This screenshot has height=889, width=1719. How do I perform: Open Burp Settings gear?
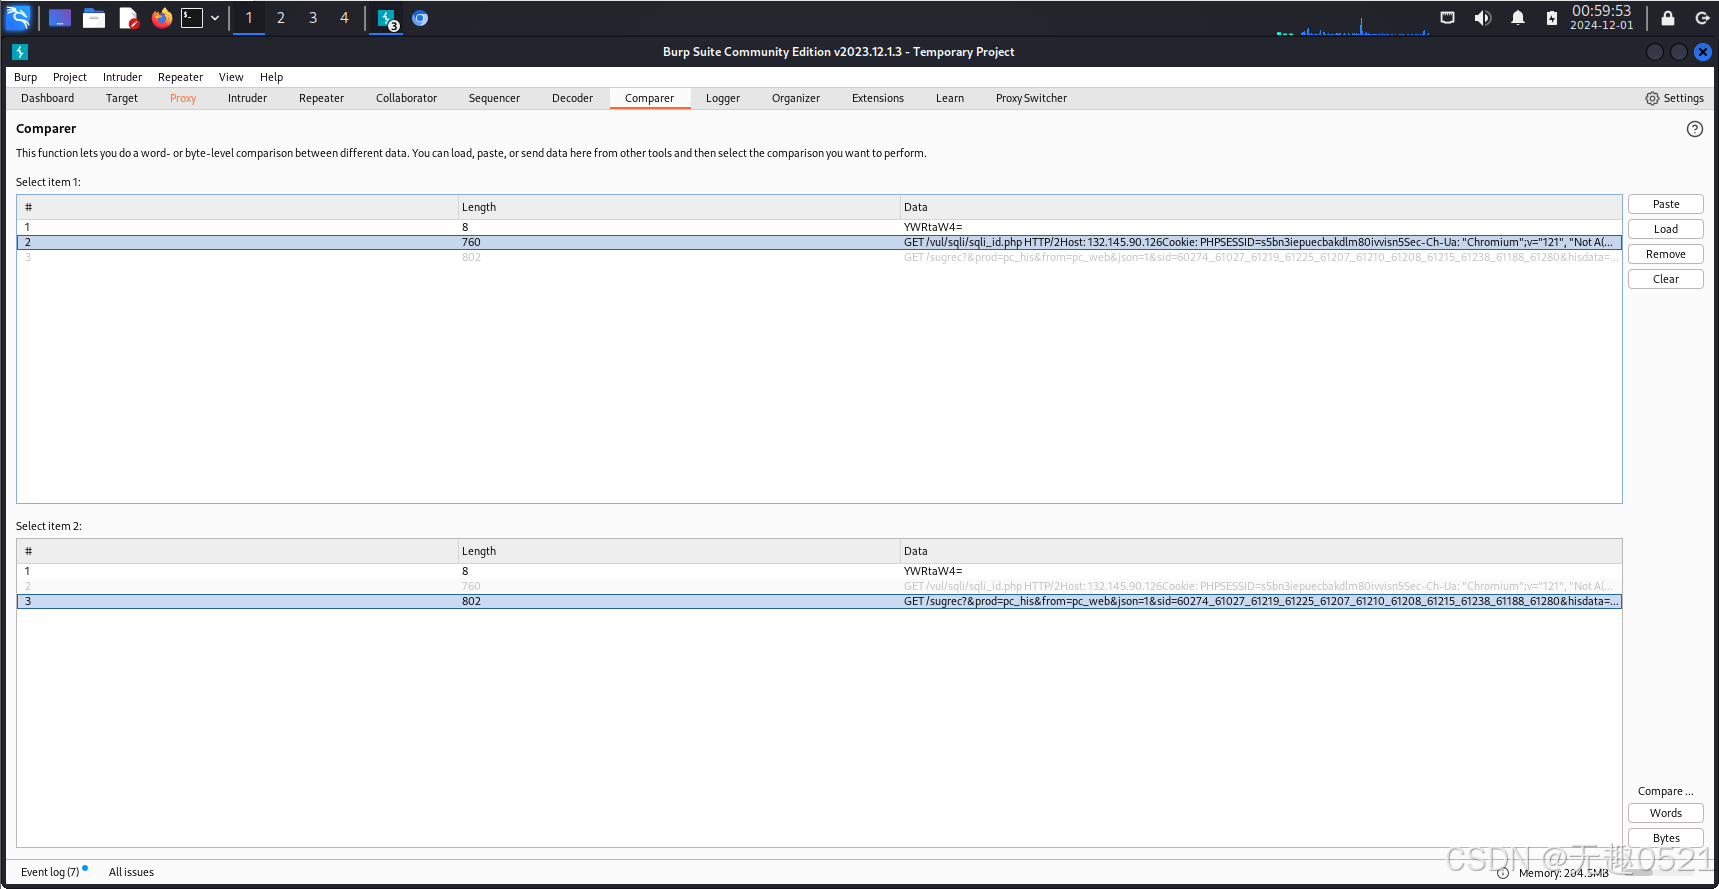[x=1674, y=98]
